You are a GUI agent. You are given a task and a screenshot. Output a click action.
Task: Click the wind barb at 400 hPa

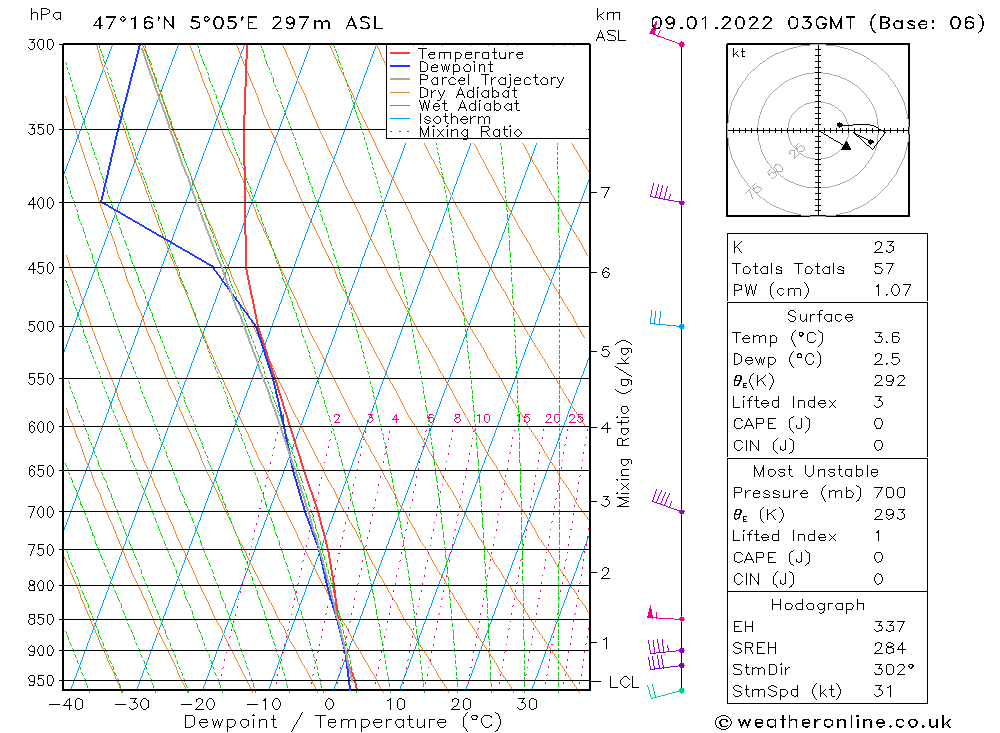(666, 194)
